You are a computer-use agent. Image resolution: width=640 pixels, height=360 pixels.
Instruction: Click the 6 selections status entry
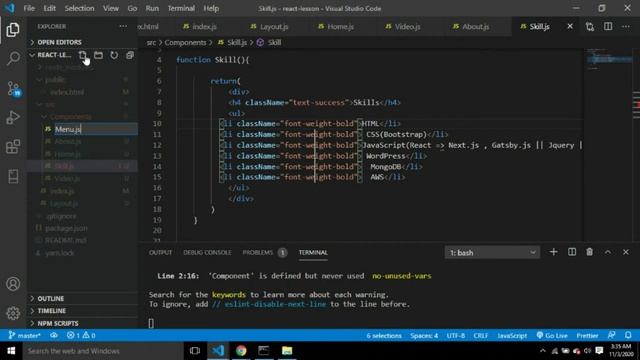384,335
